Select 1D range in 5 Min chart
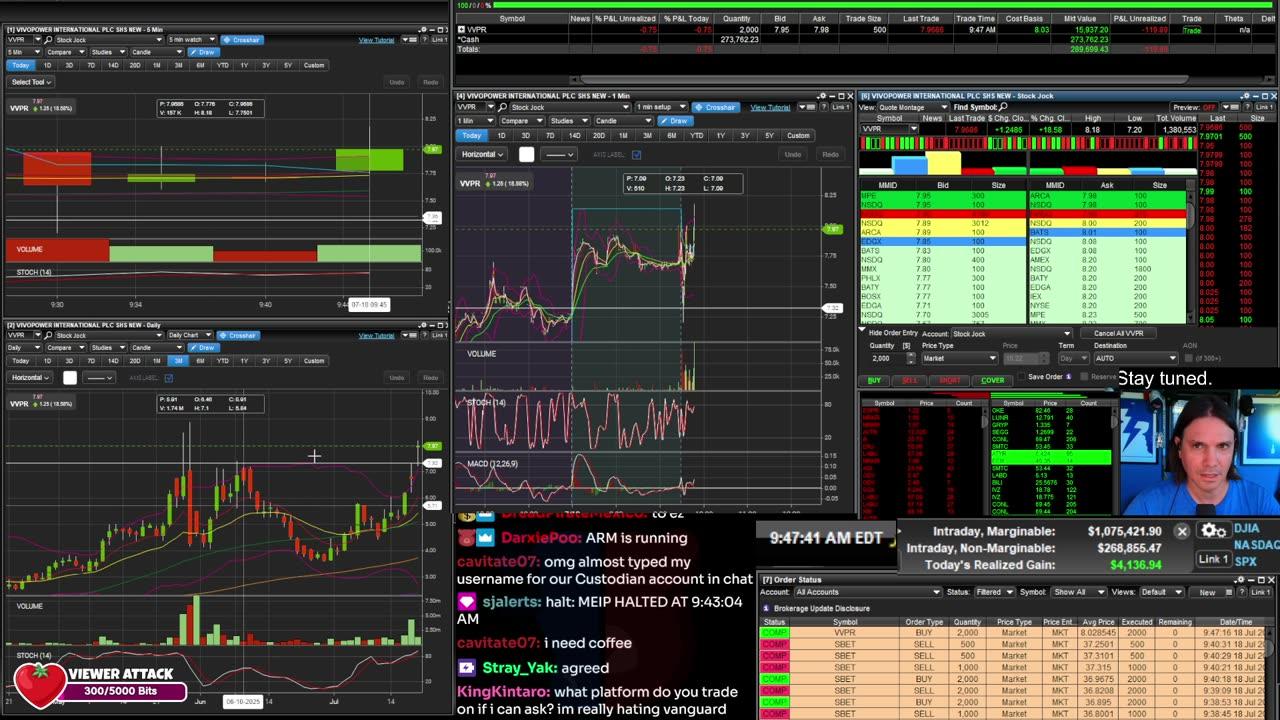Viewport: 1280px width, 720px height. (47, 66)
